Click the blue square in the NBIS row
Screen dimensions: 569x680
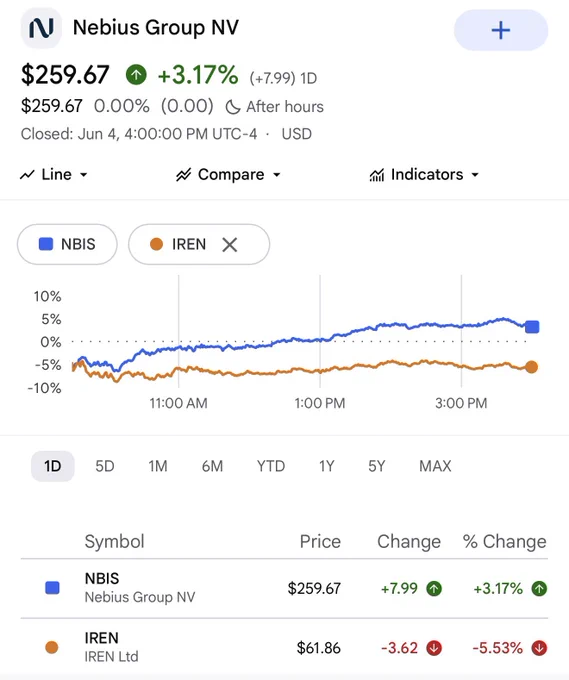pyautogui.click(x=52, y=588)
